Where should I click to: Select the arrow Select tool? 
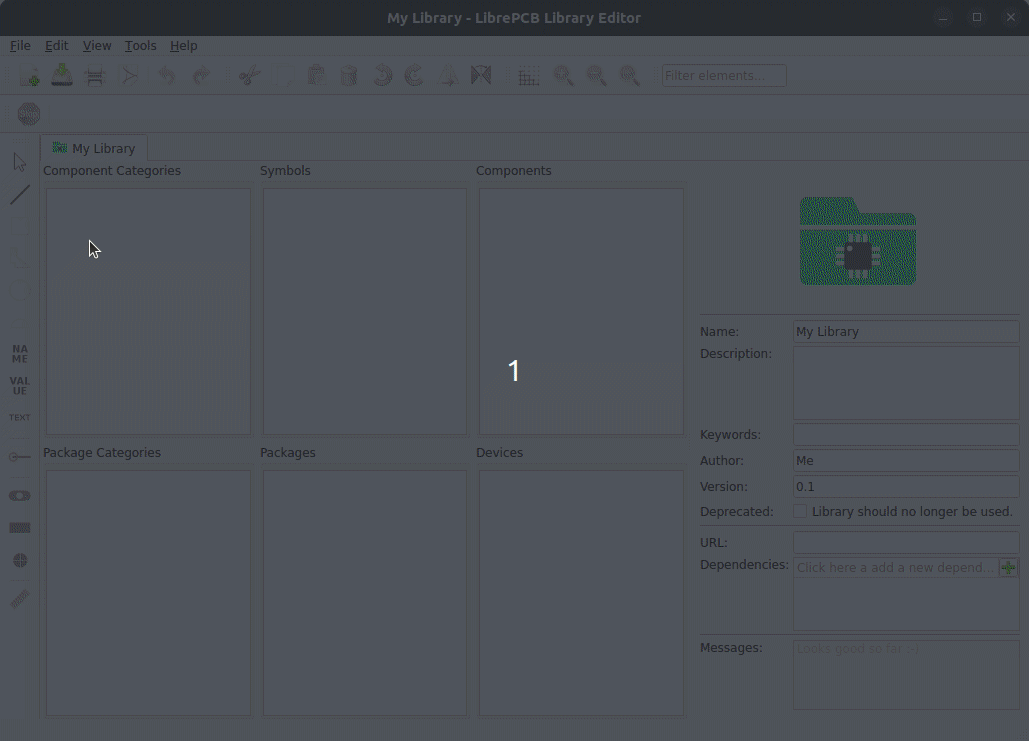[x=20, y=162]
